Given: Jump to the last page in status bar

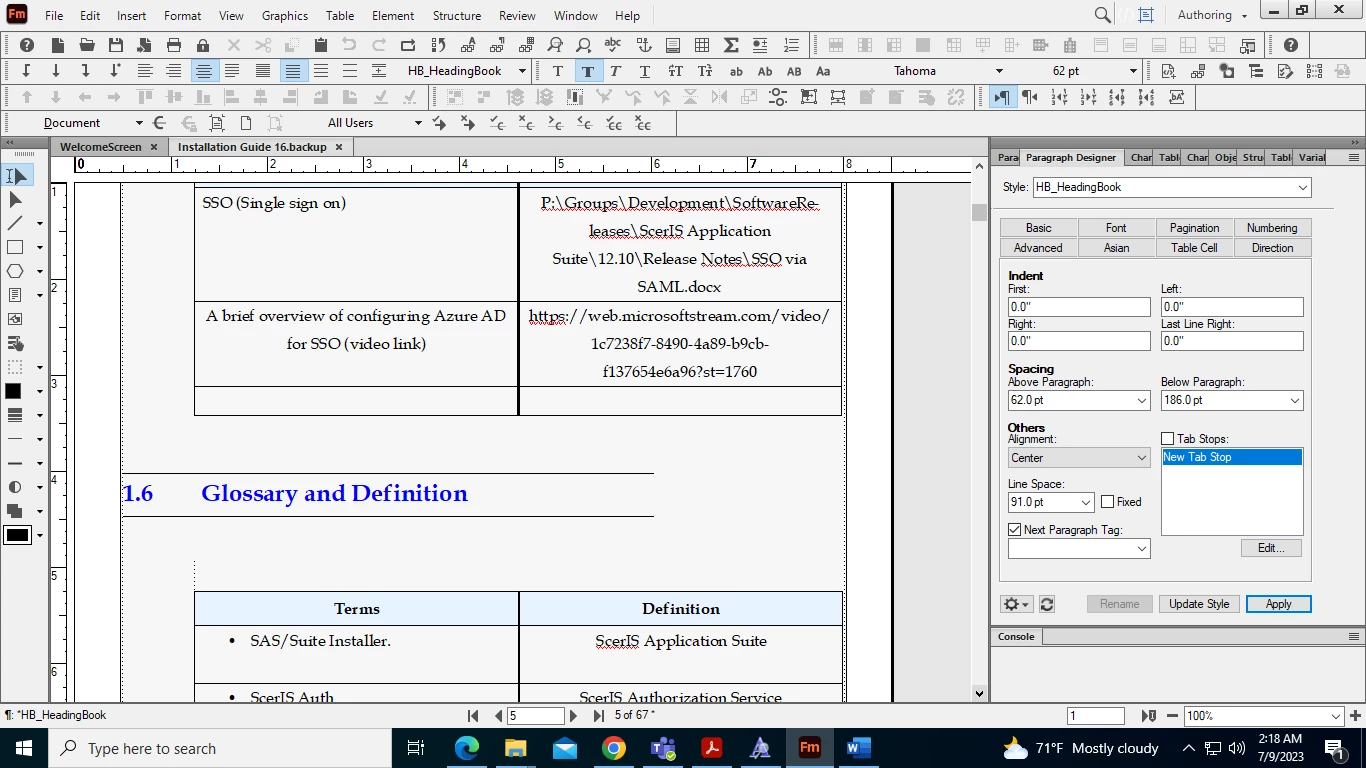Looking at the screenshot, I should (x=598, y=716).
